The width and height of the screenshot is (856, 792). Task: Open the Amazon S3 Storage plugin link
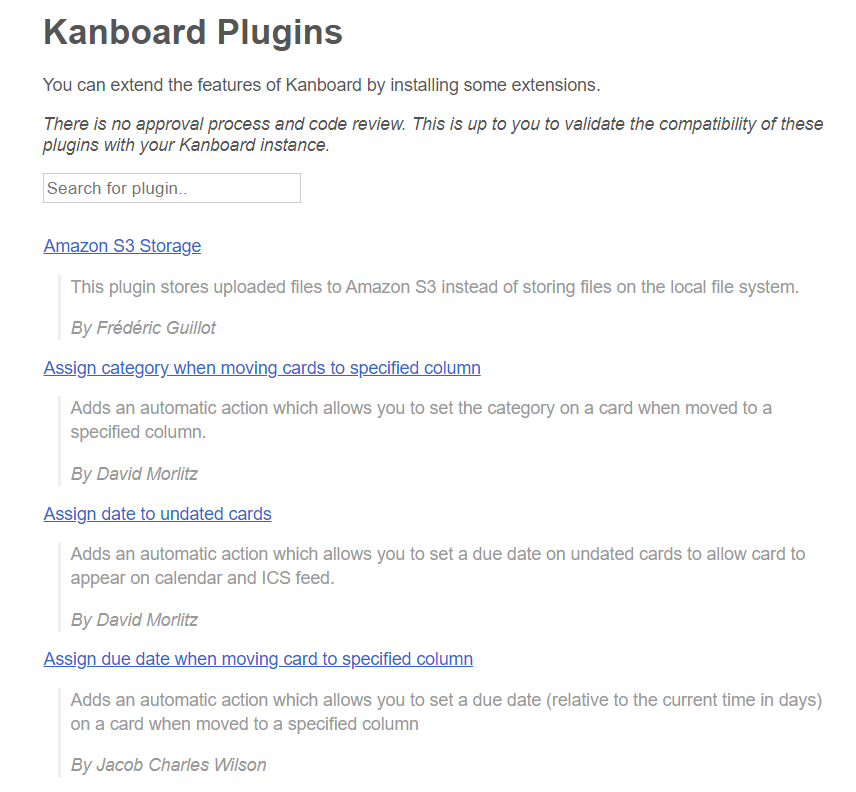point(122,246)
